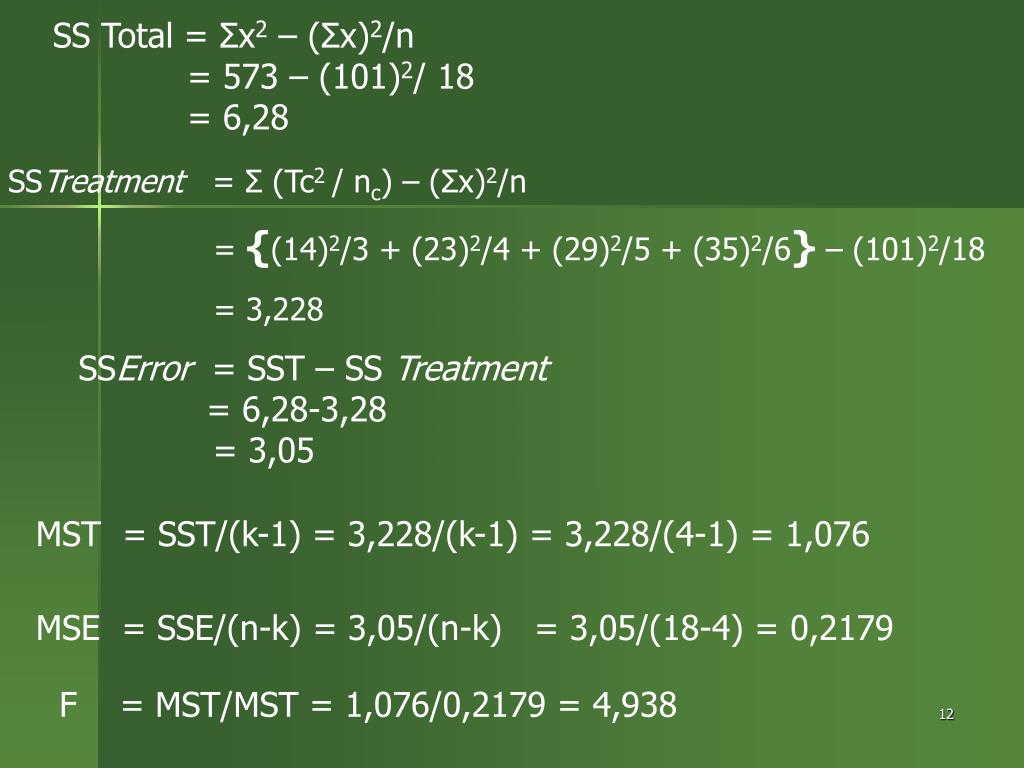This screenshot has height=768, width=1024.
Task: Click the (29)²/5 term
Action: pyautogui.click(x=601, y=250)
